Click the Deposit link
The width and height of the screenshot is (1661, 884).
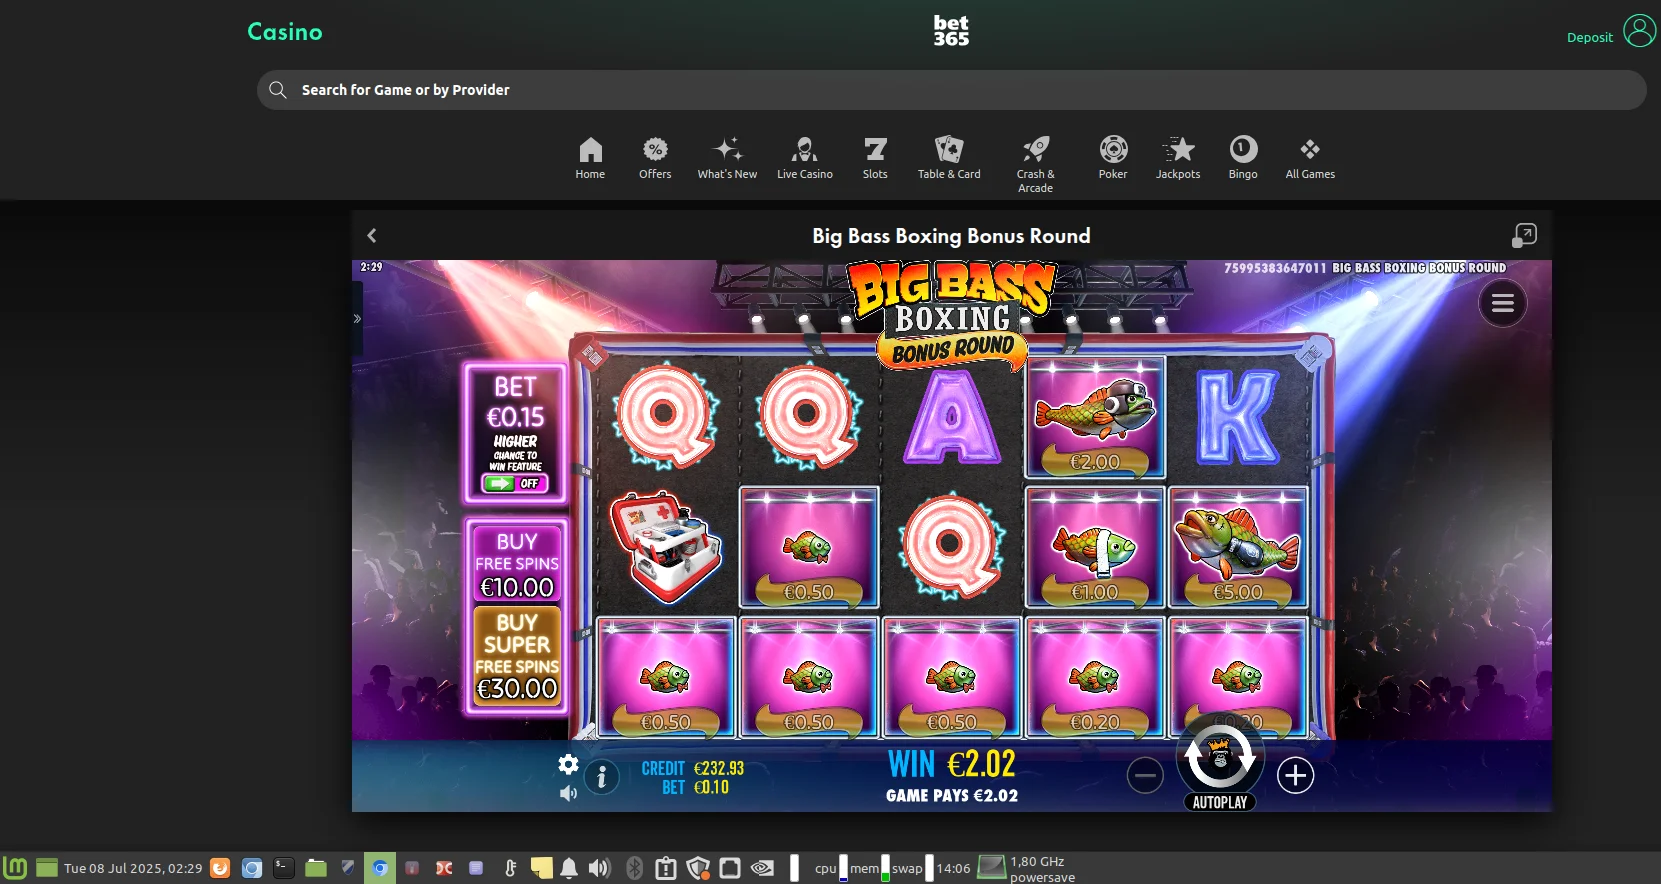(1589, 38)
